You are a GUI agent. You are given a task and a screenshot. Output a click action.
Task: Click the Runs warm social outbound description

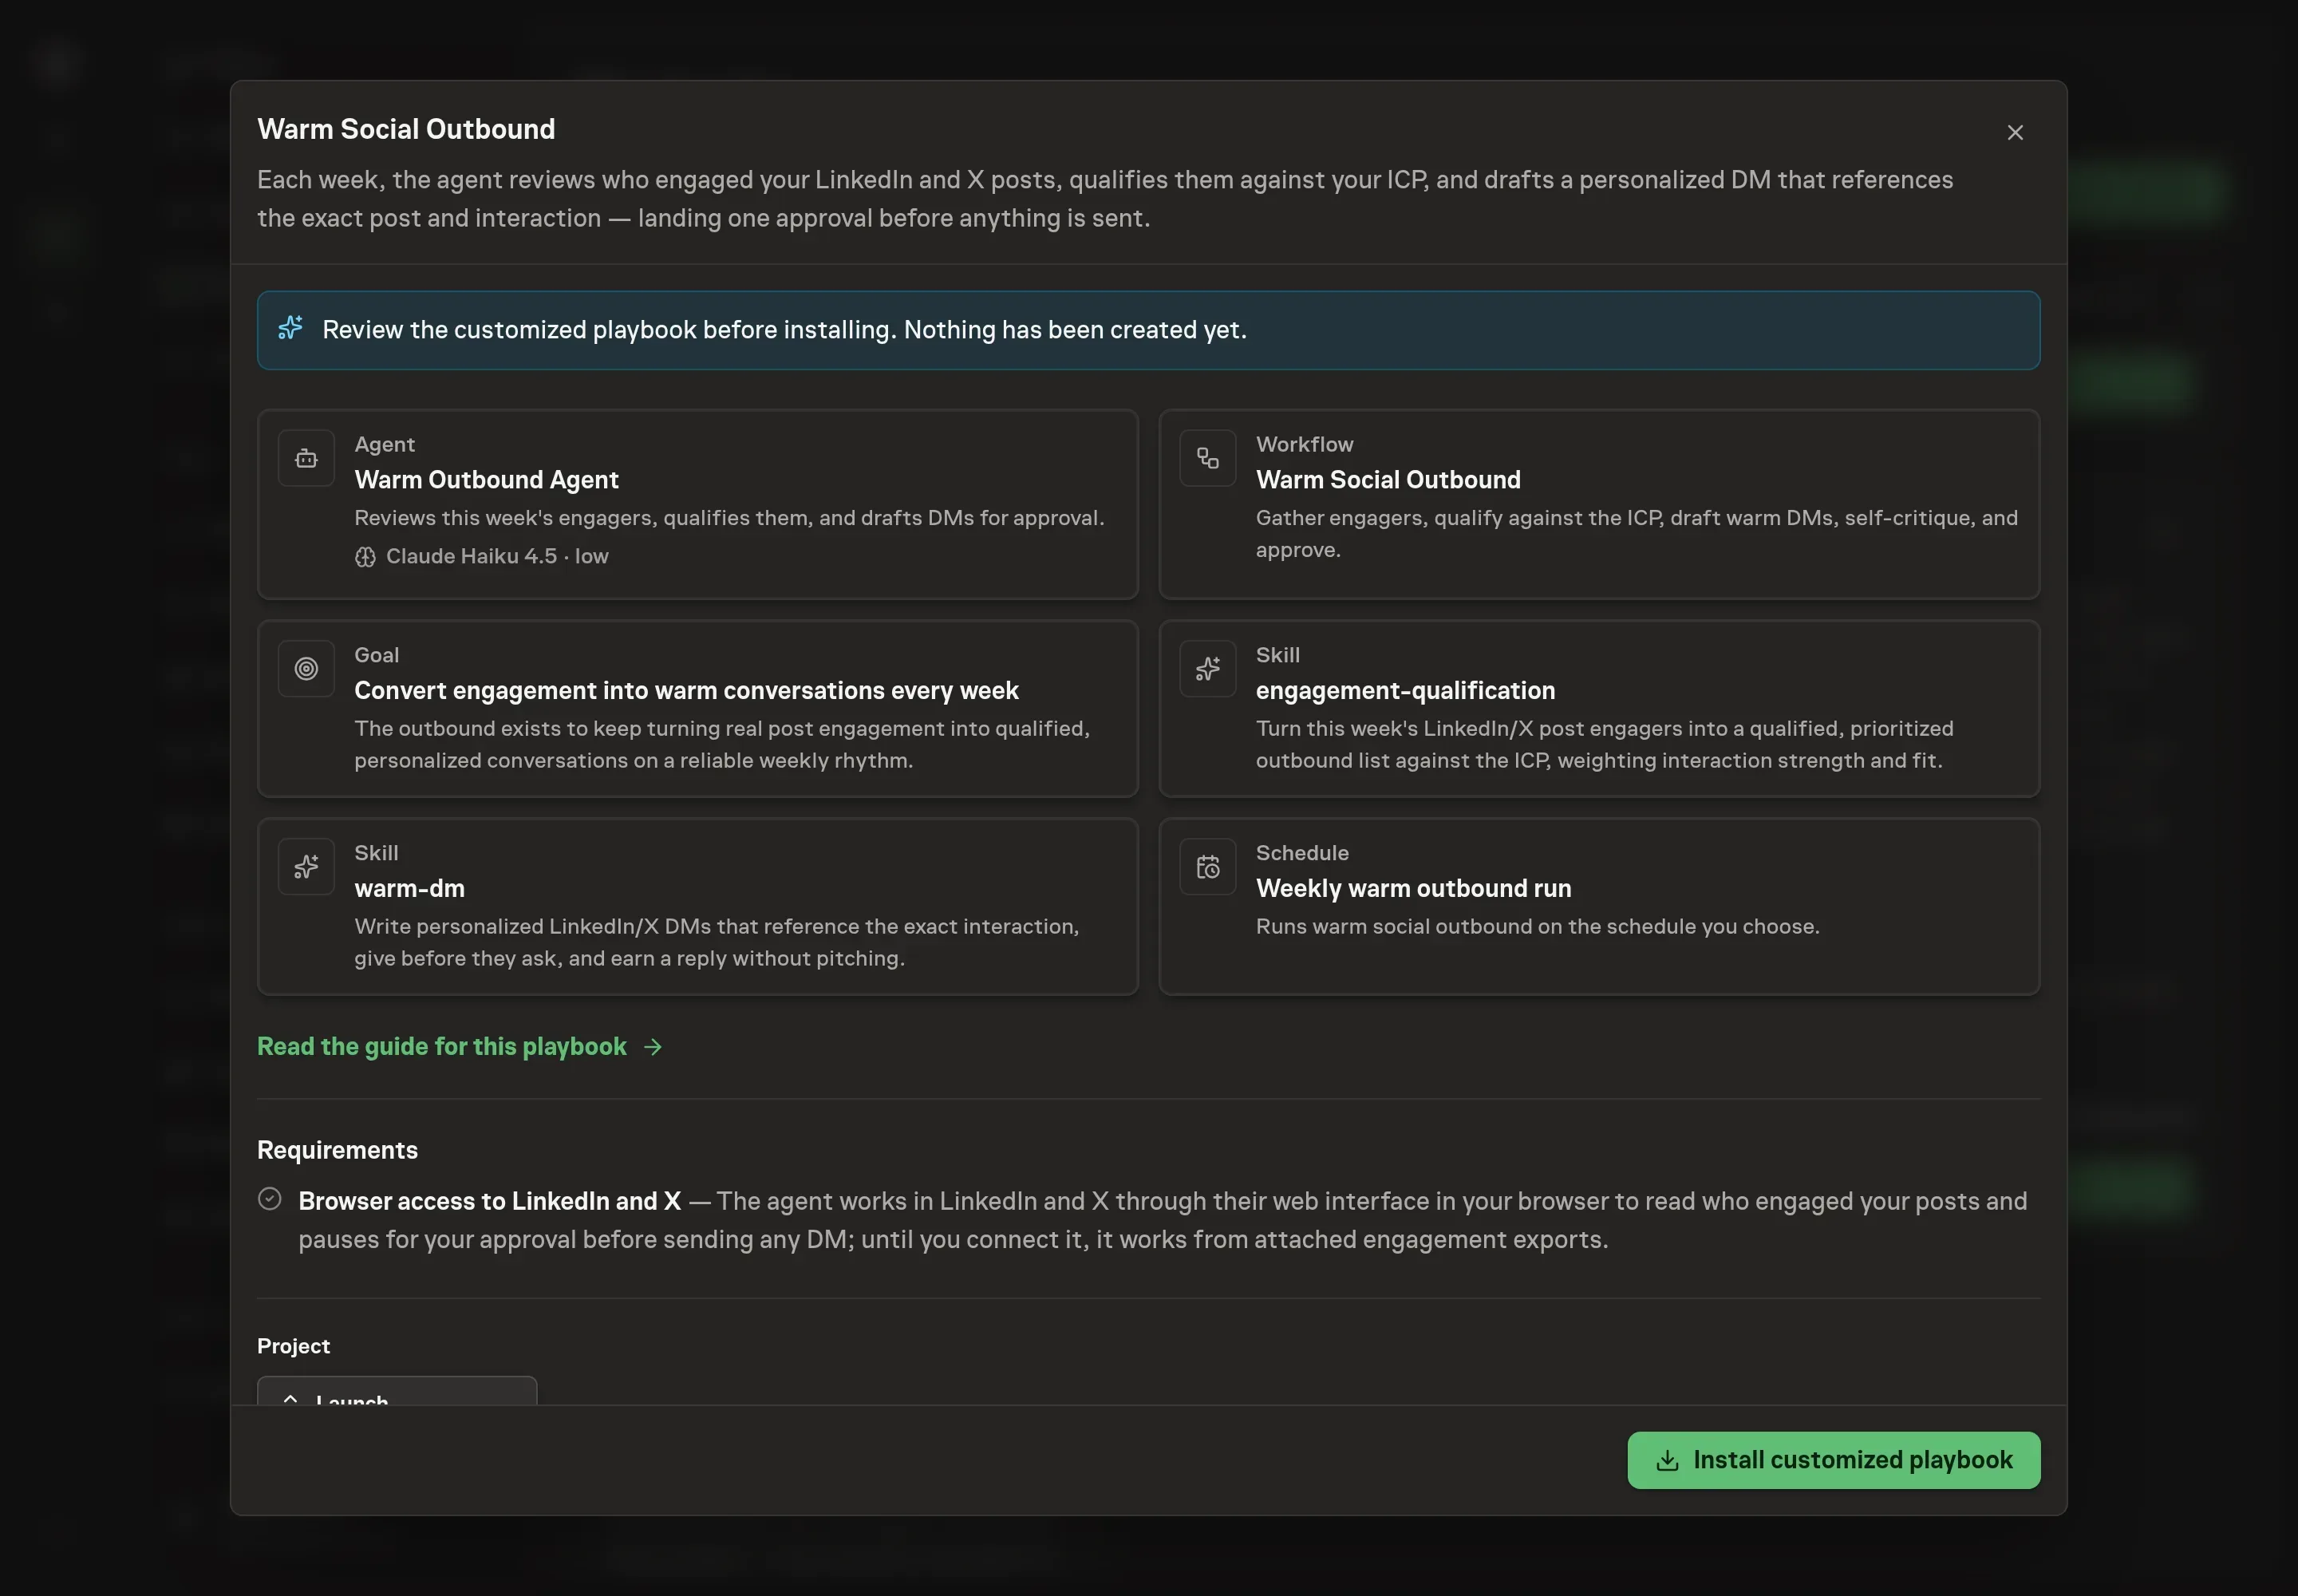pyautogui.click(x=1537, y=927)
